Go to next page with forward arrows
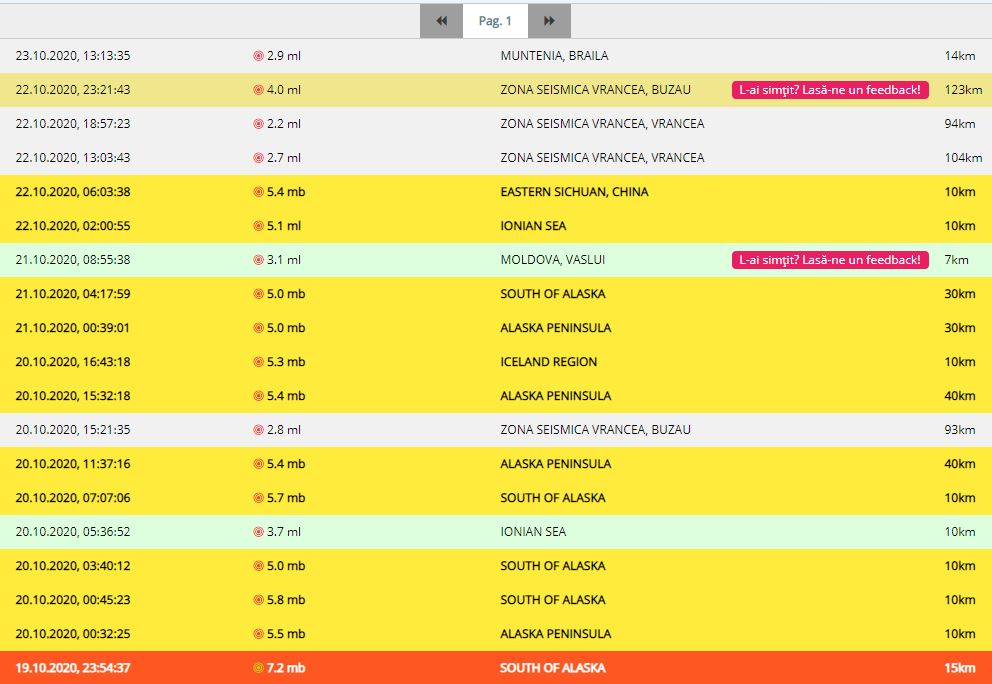This screenshot has width=992, height=684. (x=549, y=21)
